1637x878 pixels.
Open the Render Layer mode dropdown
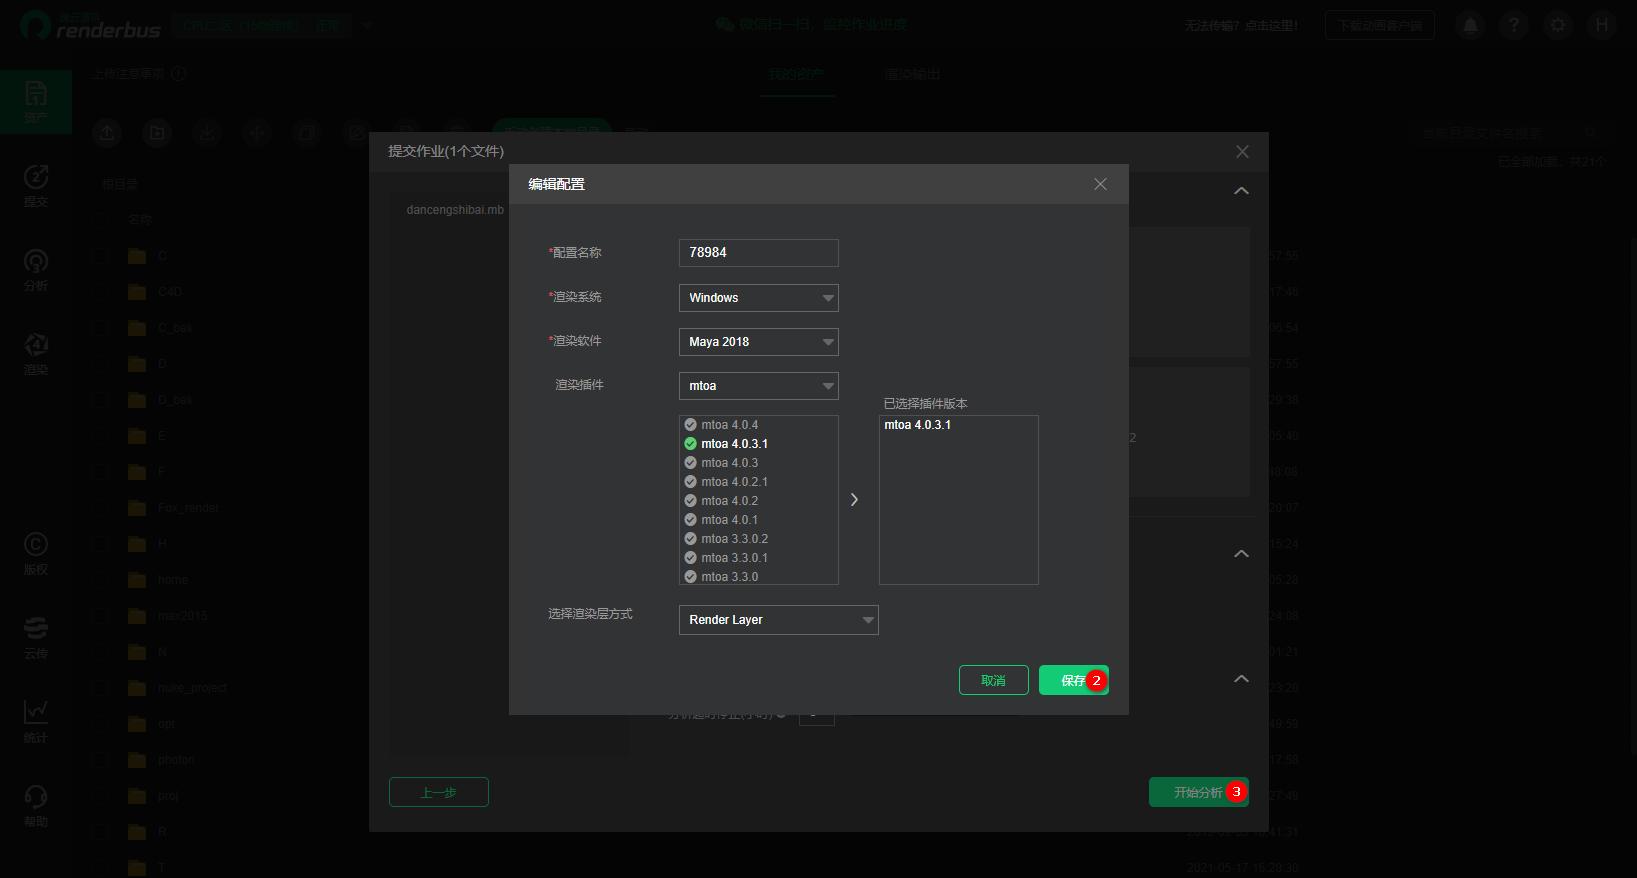778,620
